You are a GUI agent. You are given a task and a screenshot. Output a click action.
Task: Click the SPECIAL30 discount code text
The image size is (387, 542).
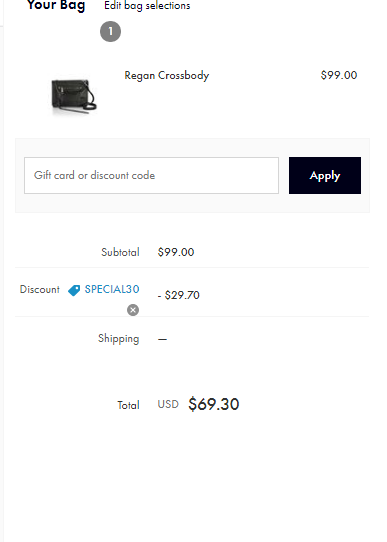pyautogui.click(x=112, y=289)
